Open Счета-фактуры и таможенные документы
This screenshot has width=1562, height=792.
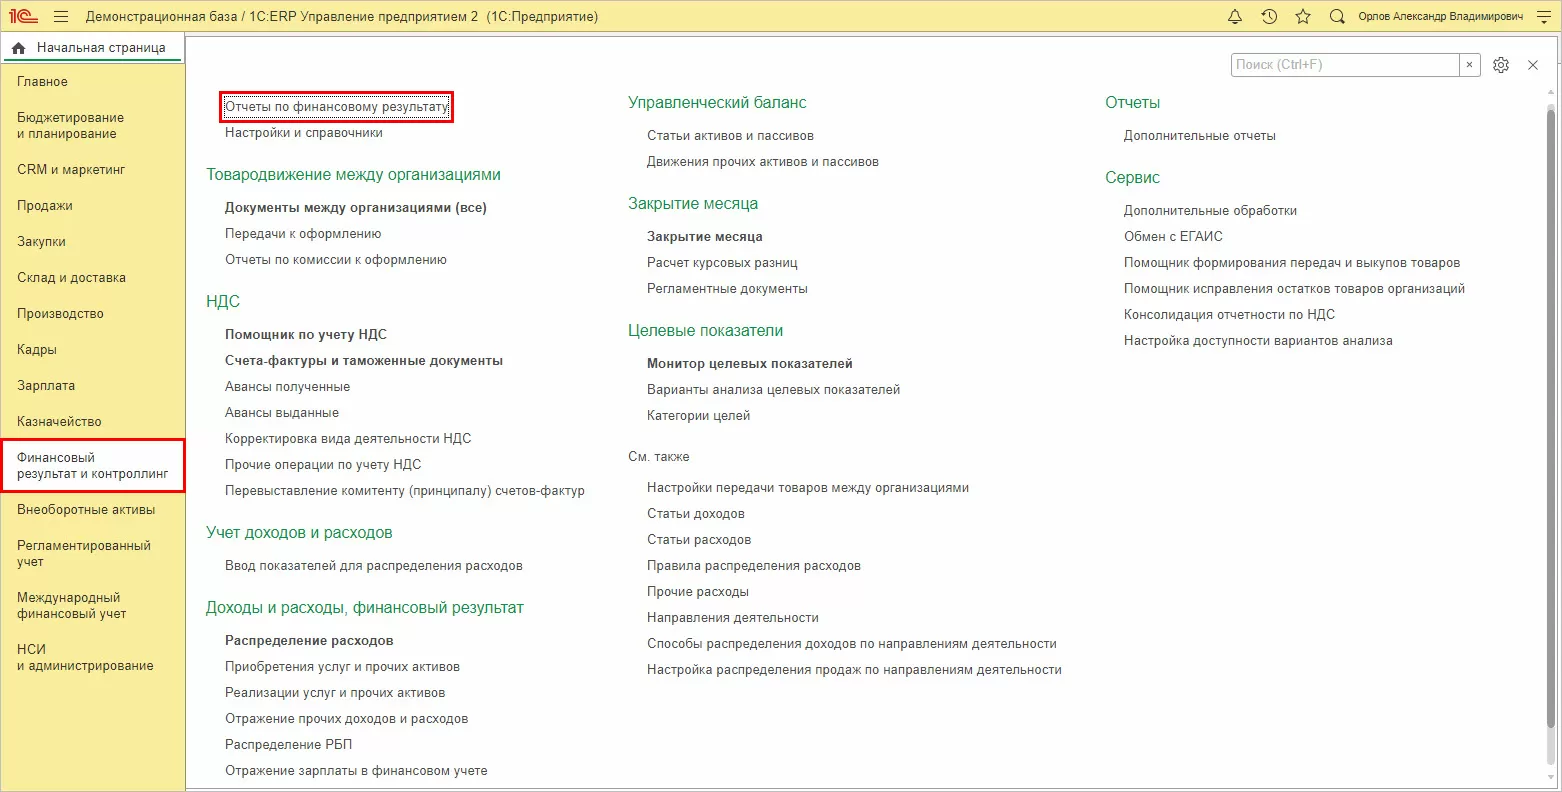[x=364, y=361]
